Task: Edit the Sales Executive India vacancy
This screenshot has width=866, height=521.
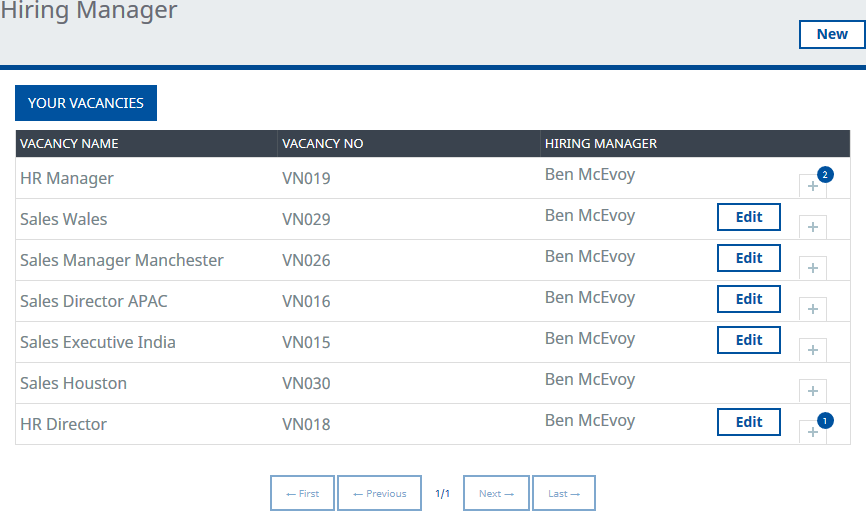Action: (x=748, y=340)
